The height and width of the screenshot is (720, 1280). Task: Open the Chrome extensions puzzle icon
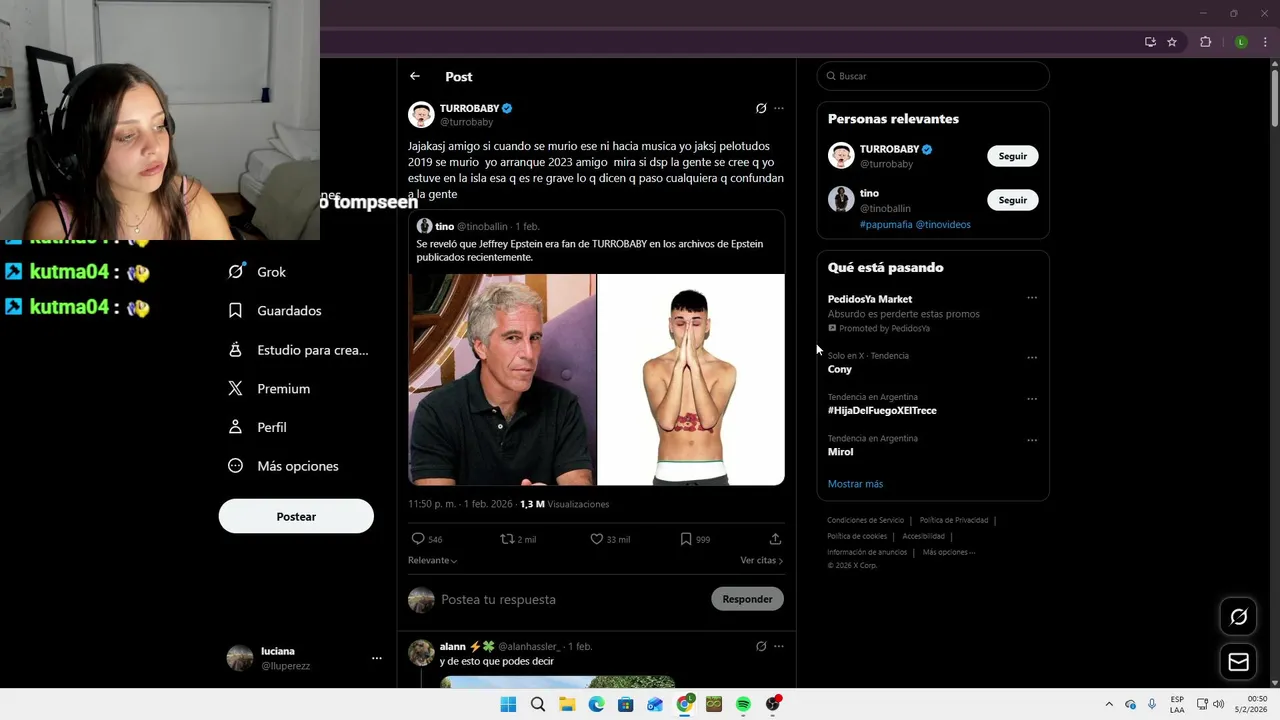tap(1205, 42)
